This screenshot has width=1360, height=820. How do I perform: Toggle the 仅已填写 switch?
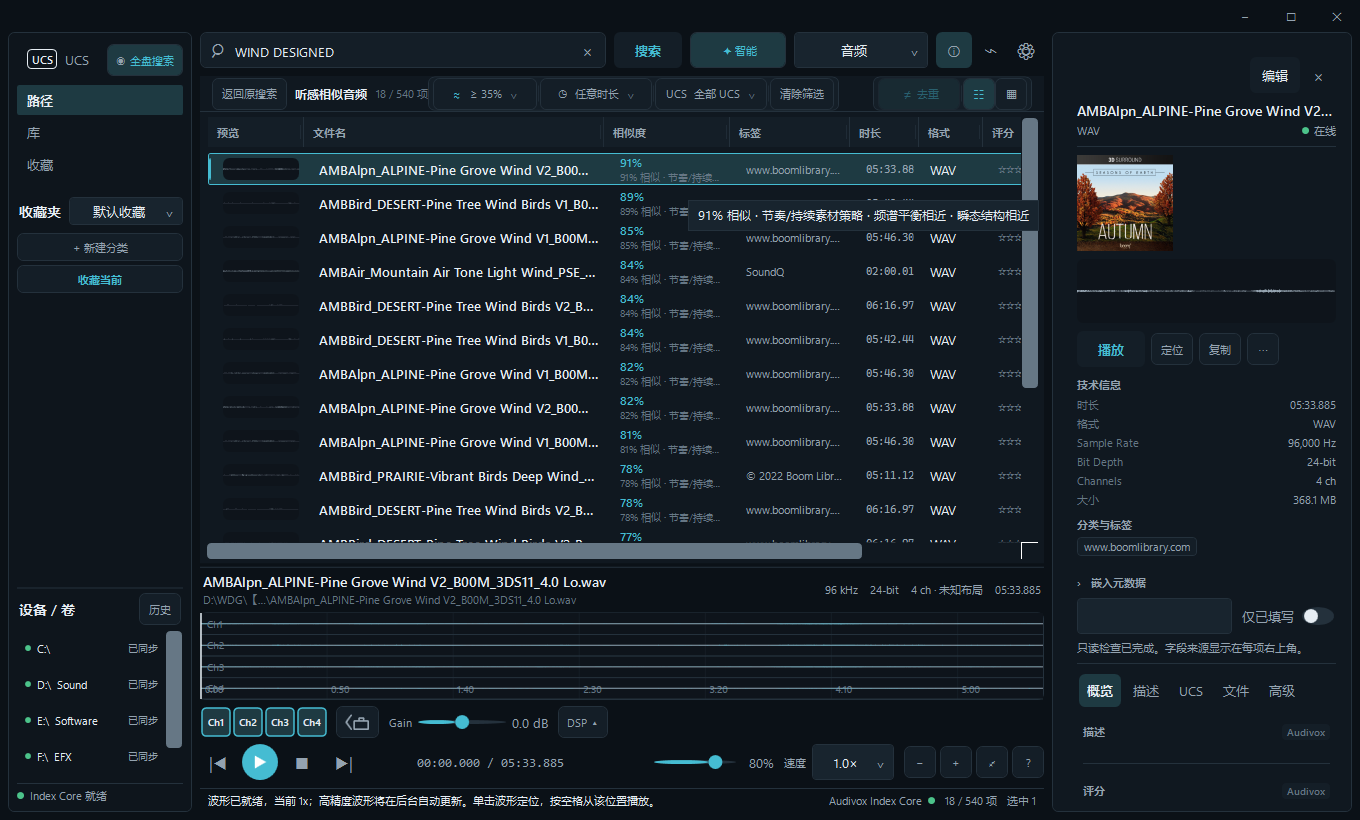pyautogui.click(x=1318, y=616)
